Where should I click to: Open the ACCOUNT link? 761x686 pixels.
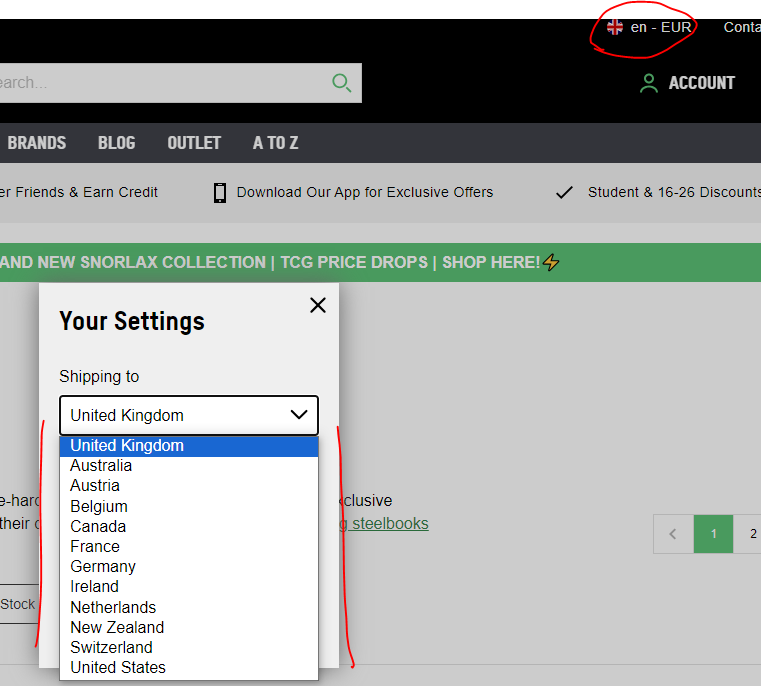pyautogui.click(x=701, y=83)
